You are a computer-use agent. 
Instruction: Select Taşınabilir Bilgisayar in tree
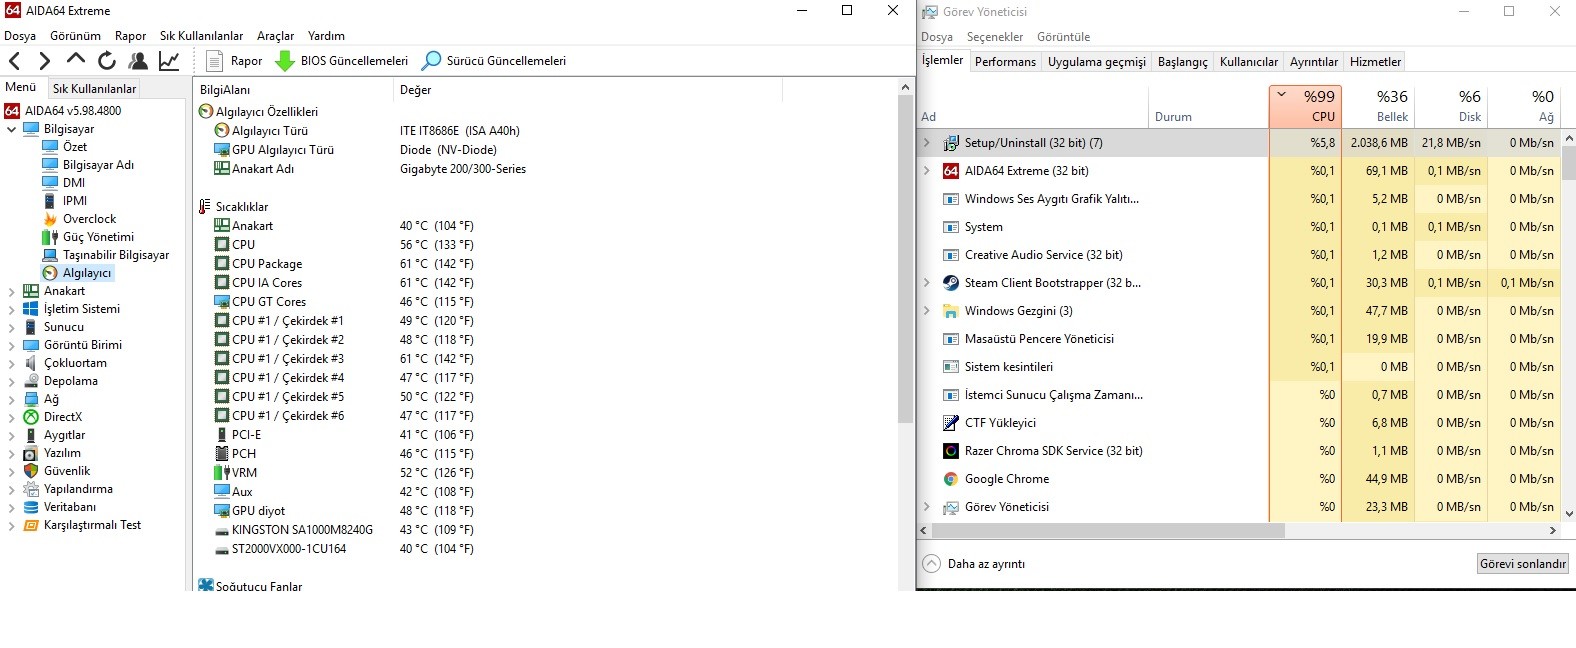[106, 255]
